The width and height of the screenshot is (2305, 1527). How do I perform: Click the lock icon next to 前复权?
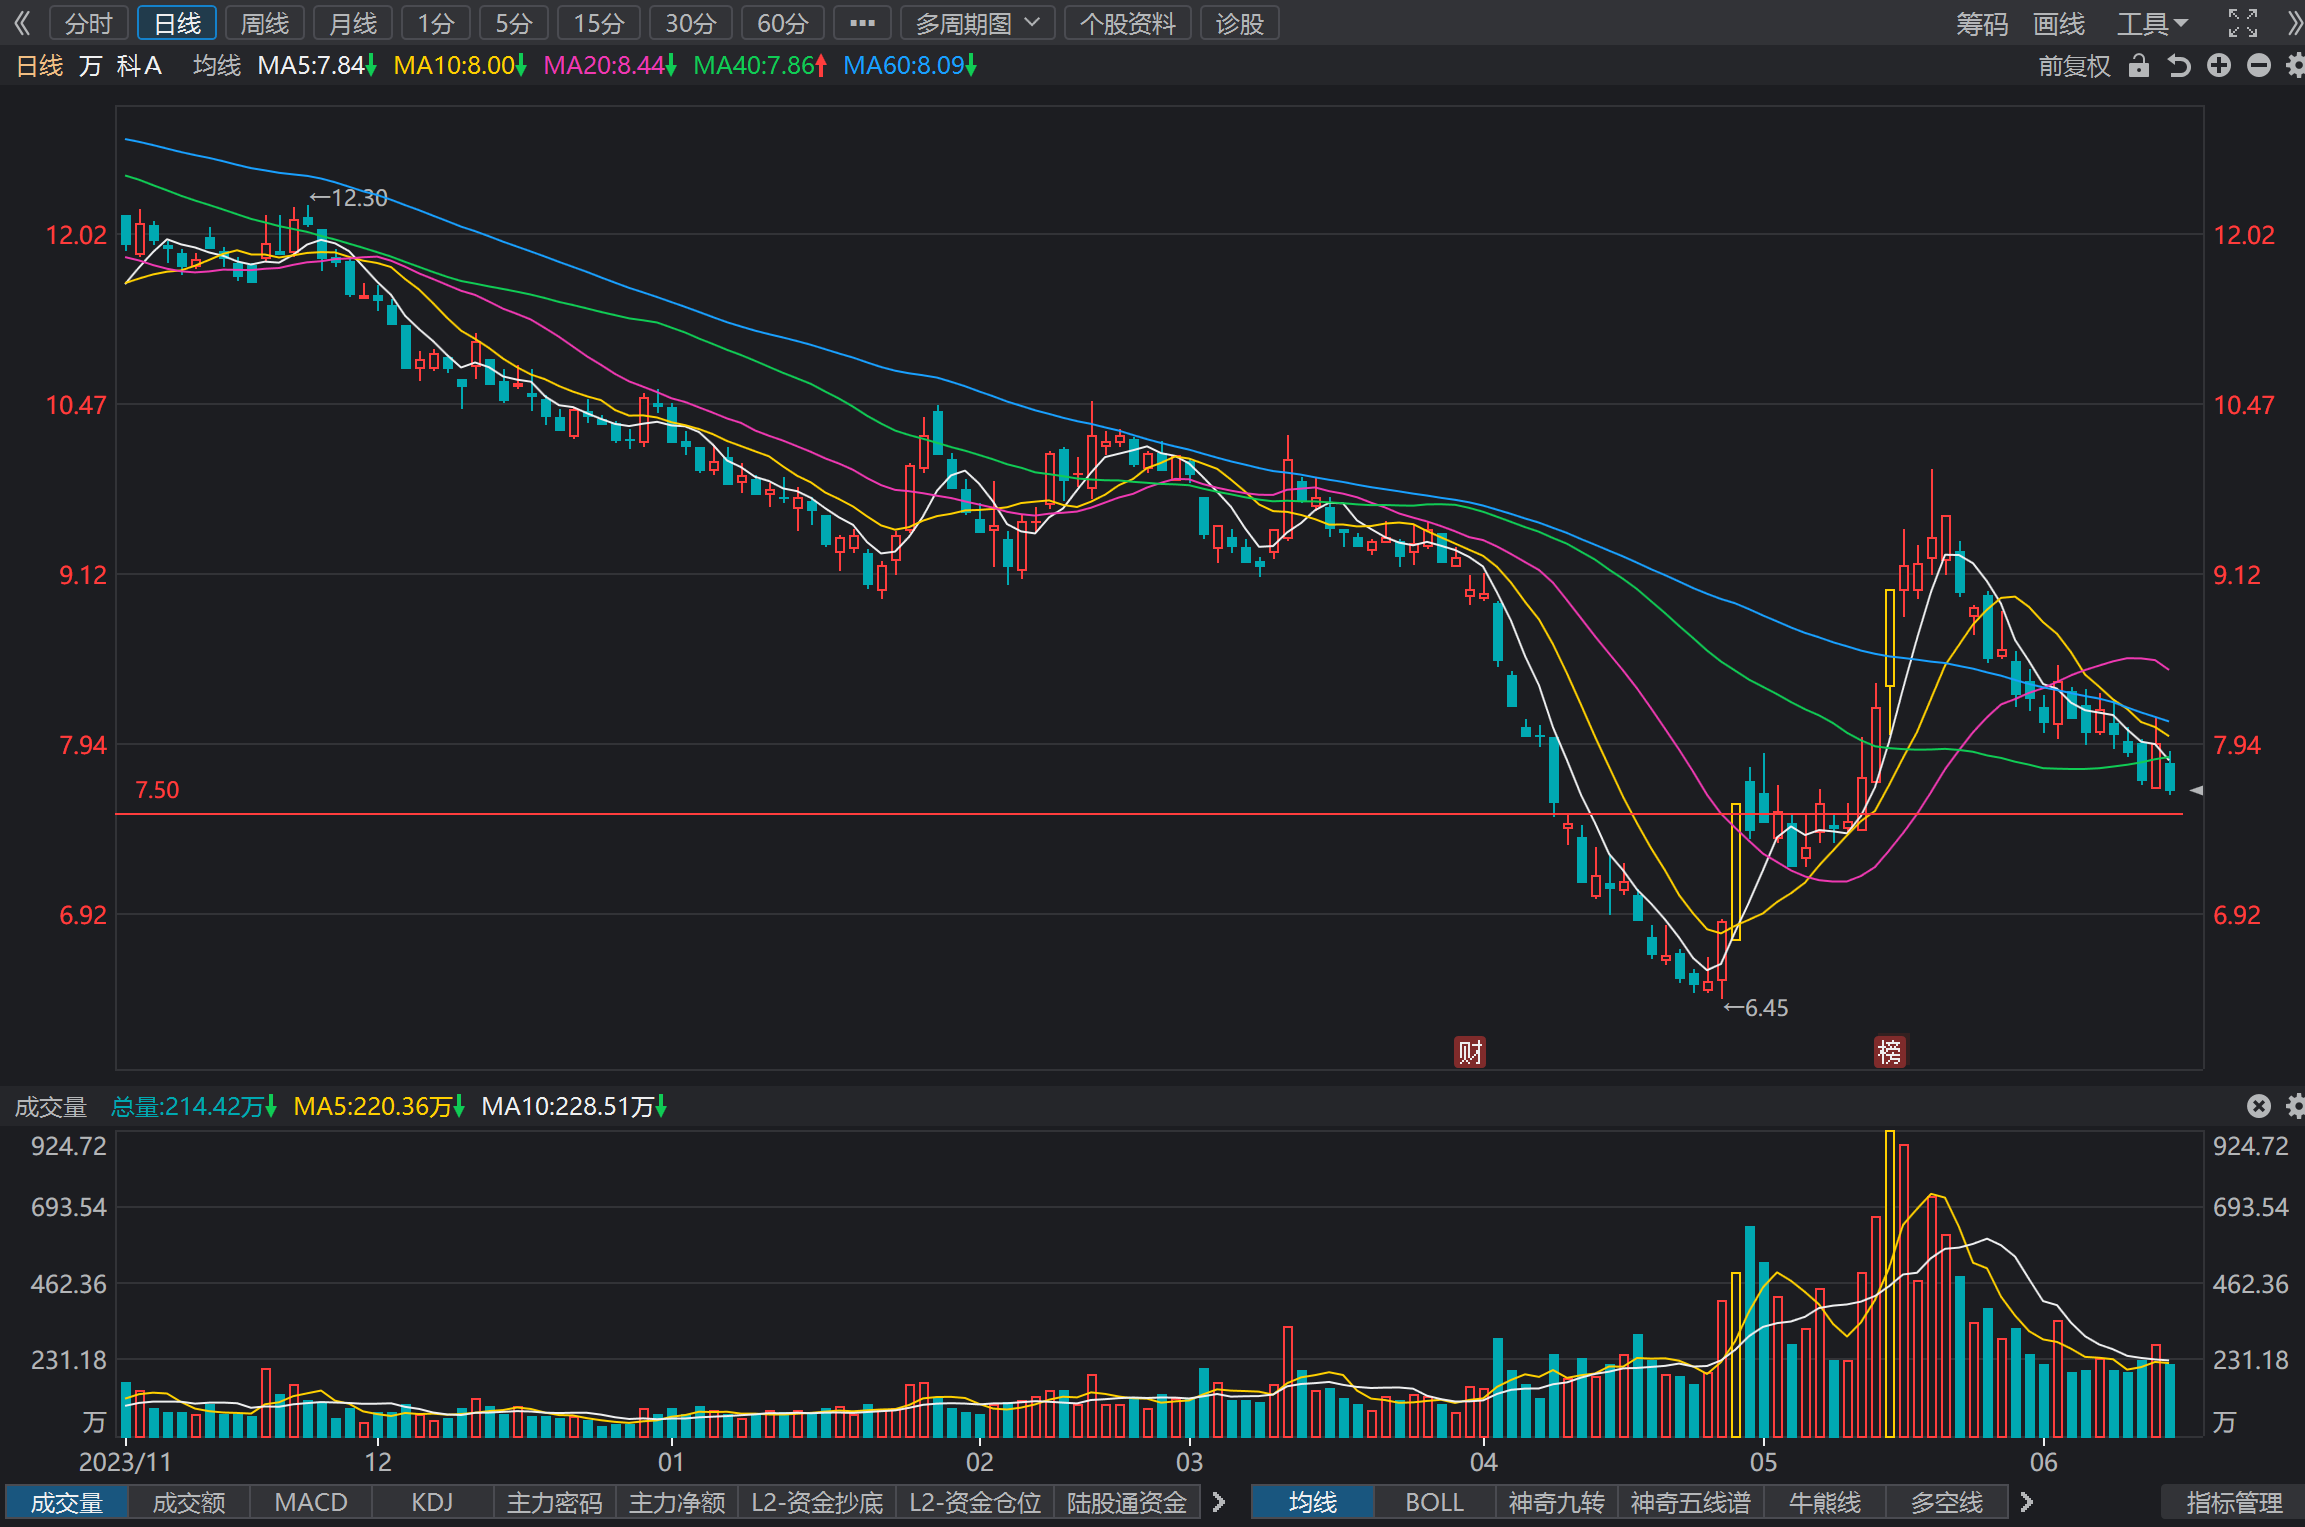click(x=2139, y=66)
